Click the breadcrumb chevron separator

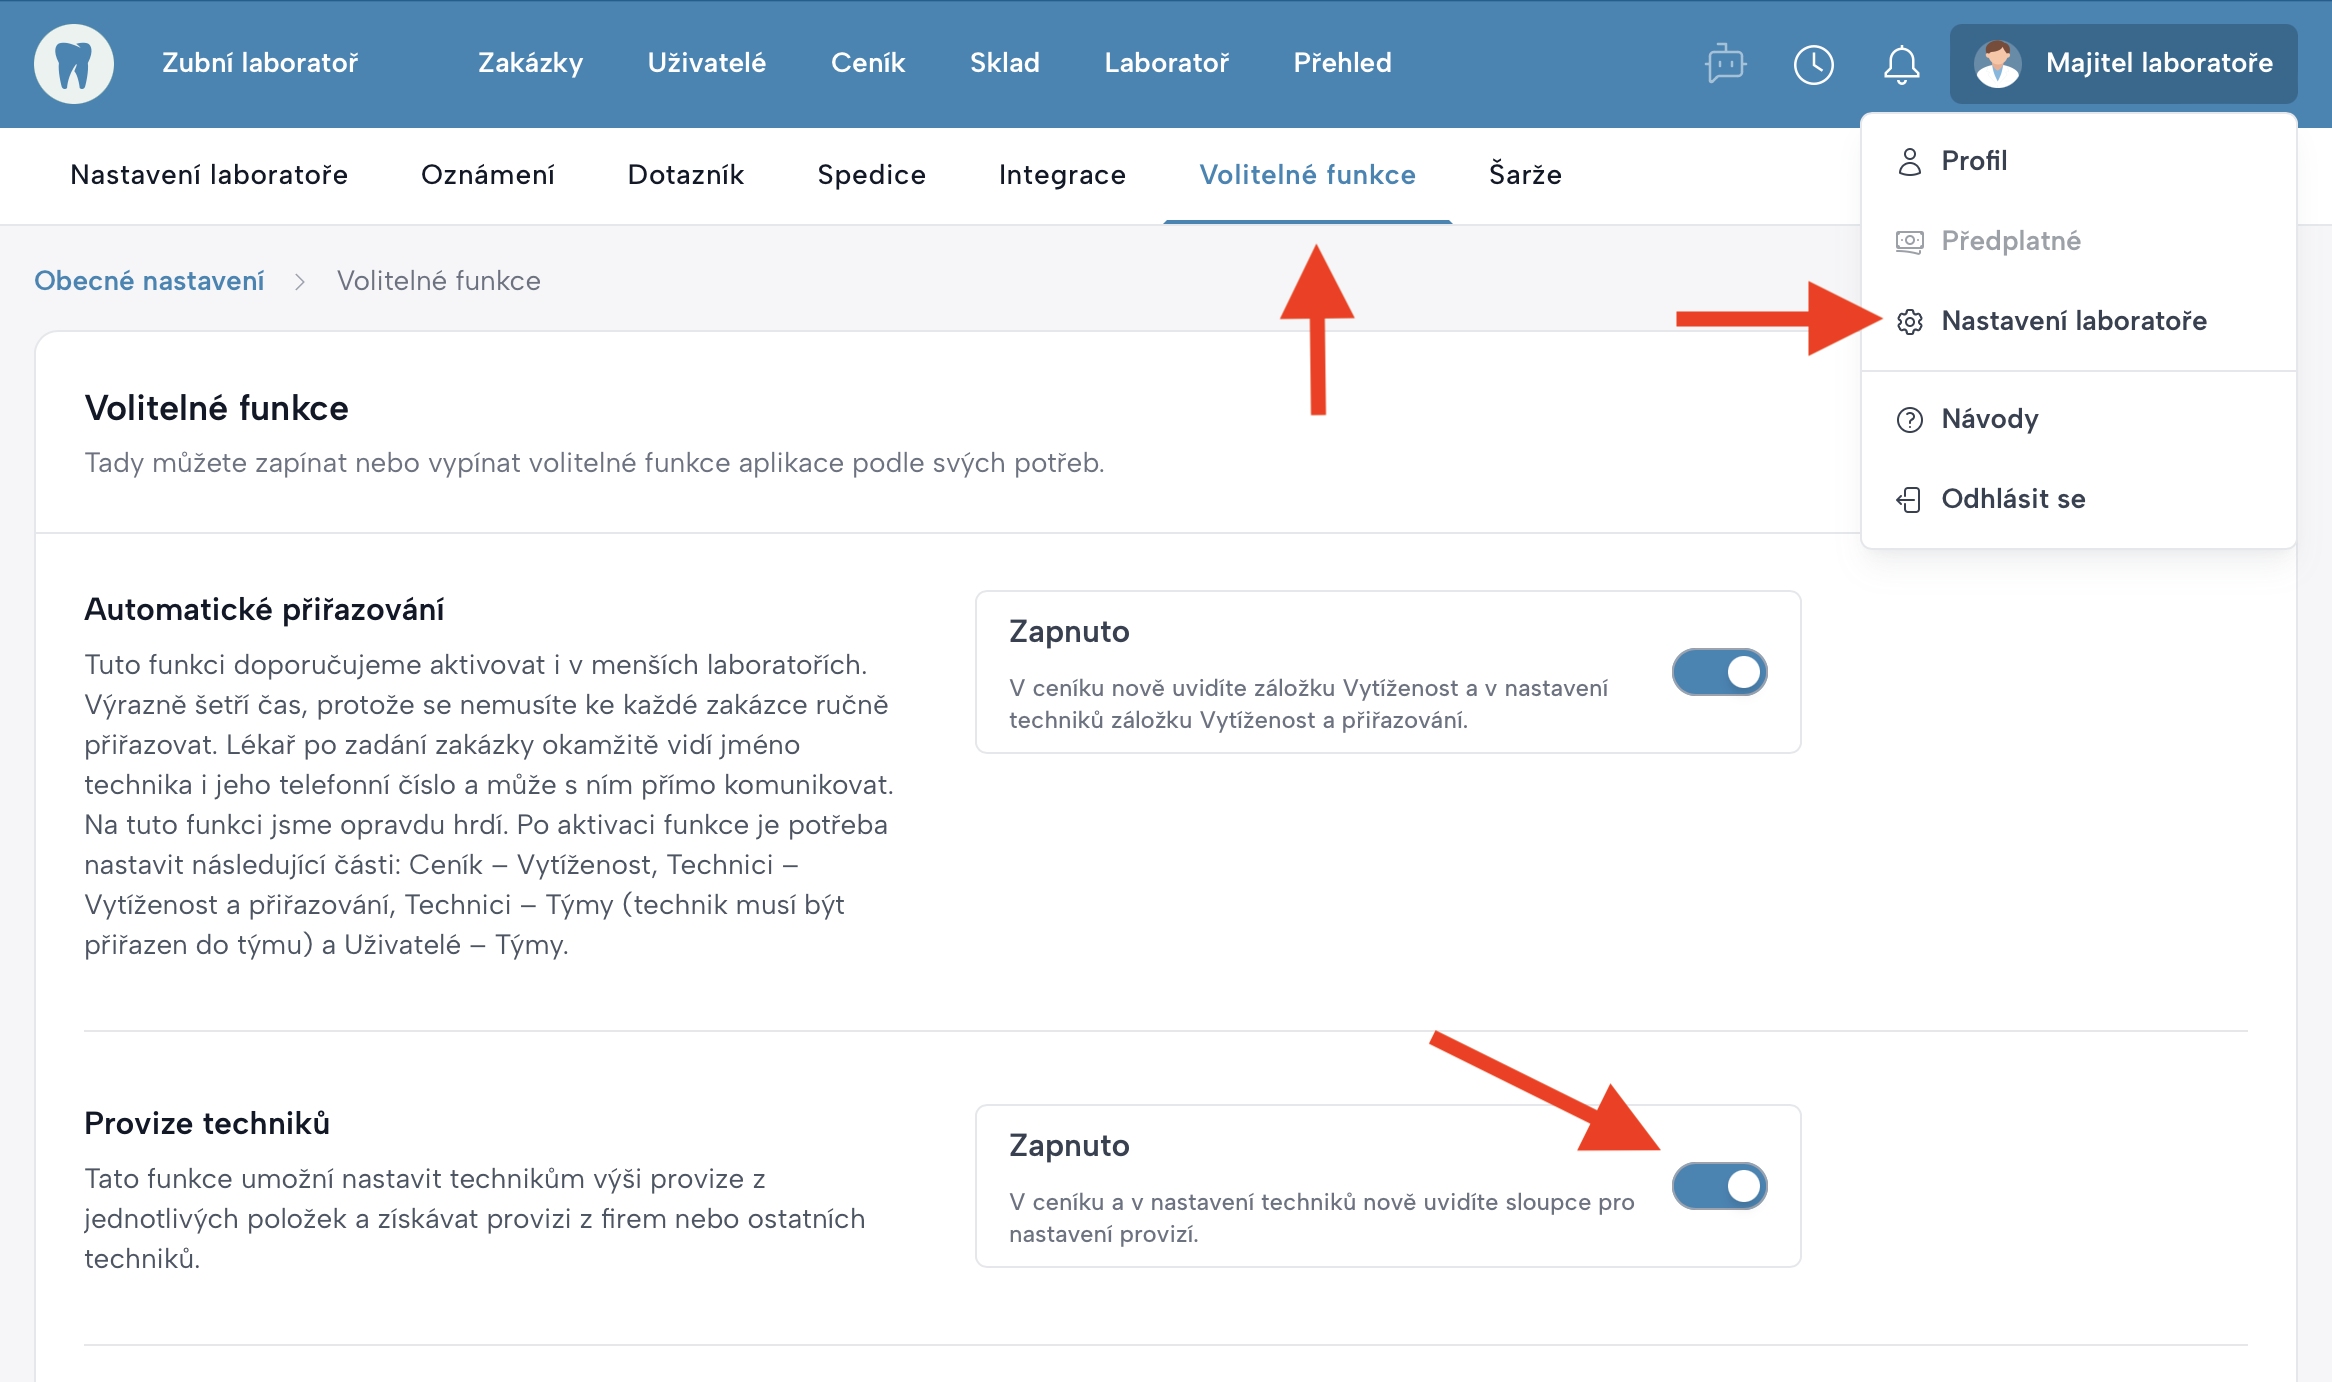coord(300,282)
